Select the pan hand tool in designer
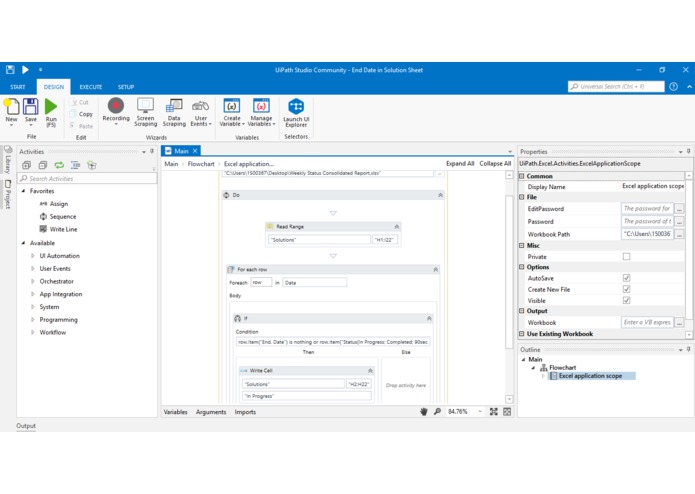This screenshot has width=695, height=494. point(424,412)
